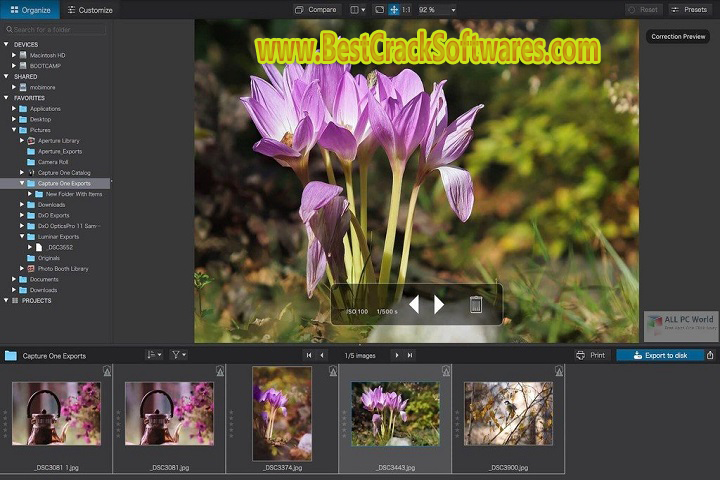Collapse the Luminar Exports folder

click(x=22, y=237)
